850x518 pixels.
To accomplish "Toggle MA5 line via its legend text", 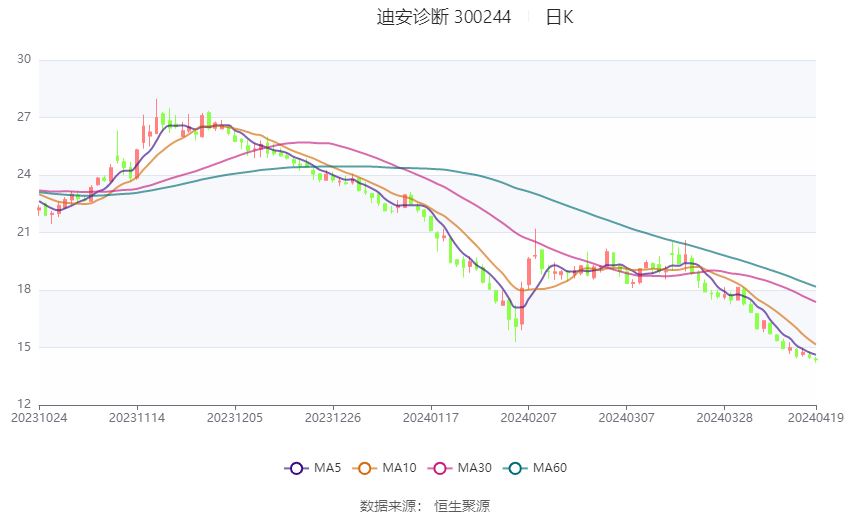I will (327, 468).
